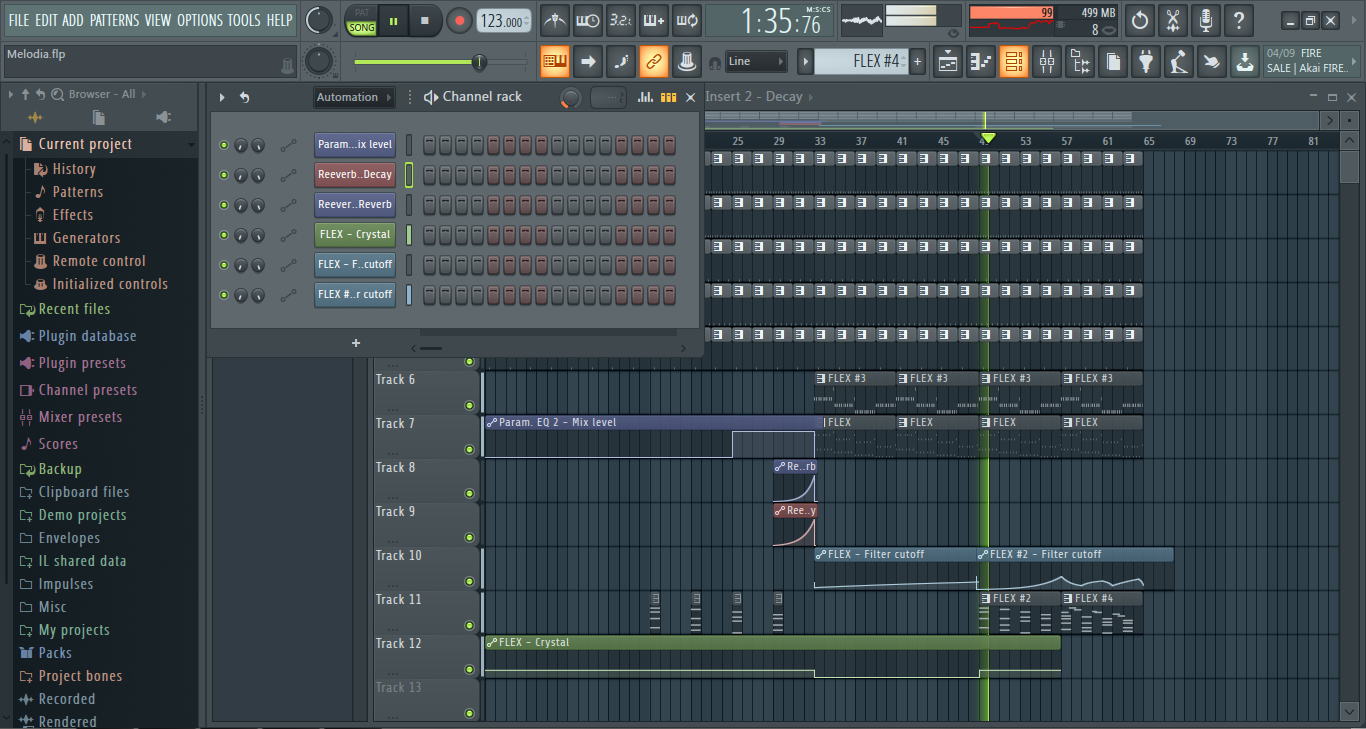
Task: Open the plugin picker plug icon
Action: [1146, 62]
